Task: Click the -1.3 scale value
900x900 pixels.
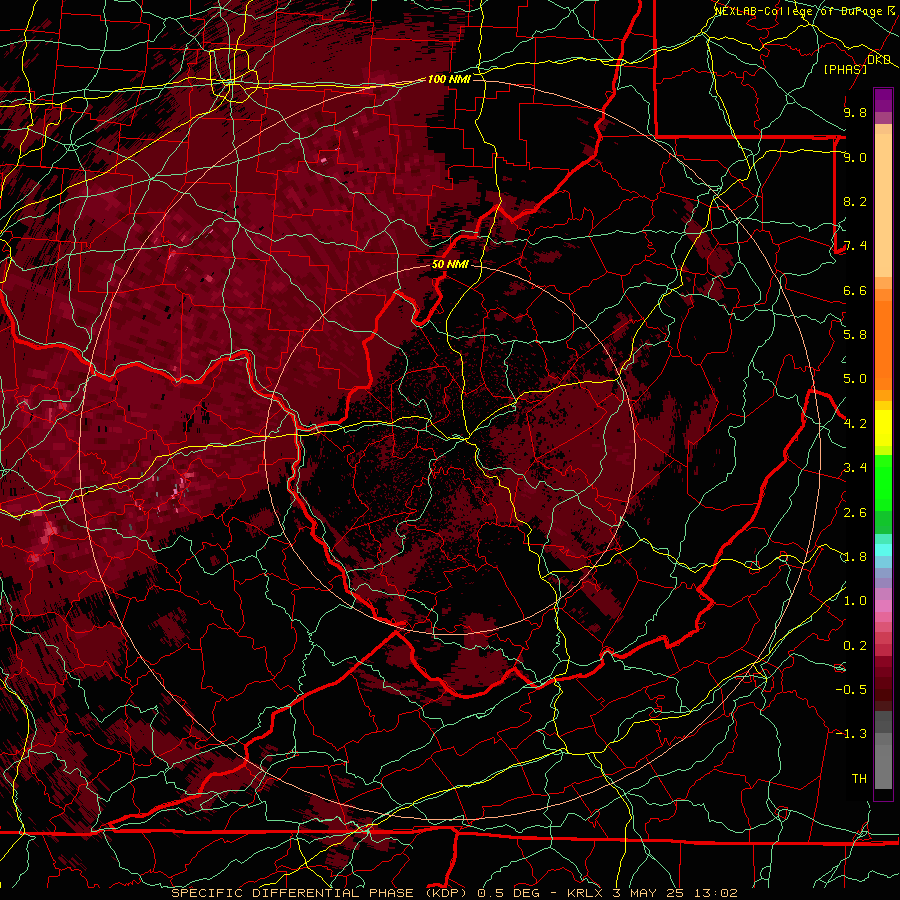Action: (x=852, y=734)
